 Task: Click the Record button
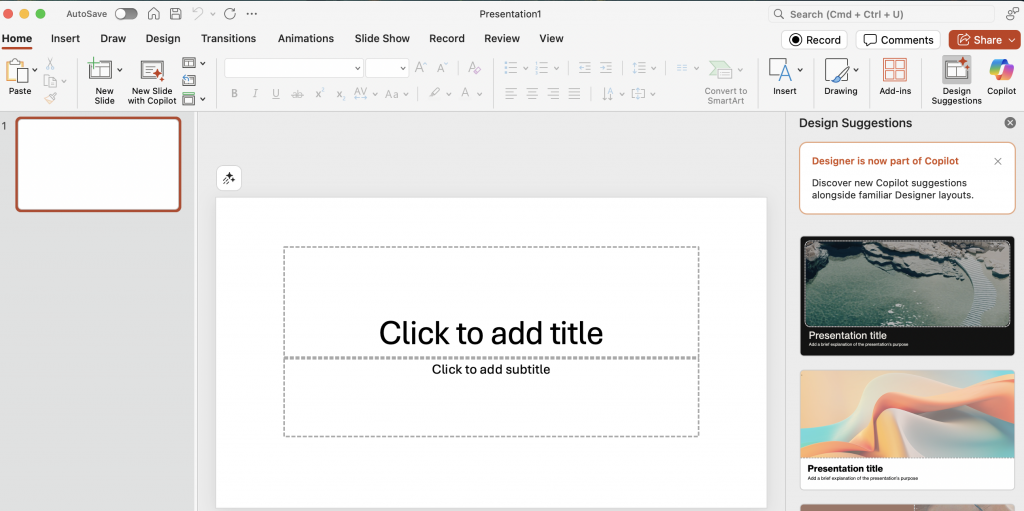click(x=814, y=40)
